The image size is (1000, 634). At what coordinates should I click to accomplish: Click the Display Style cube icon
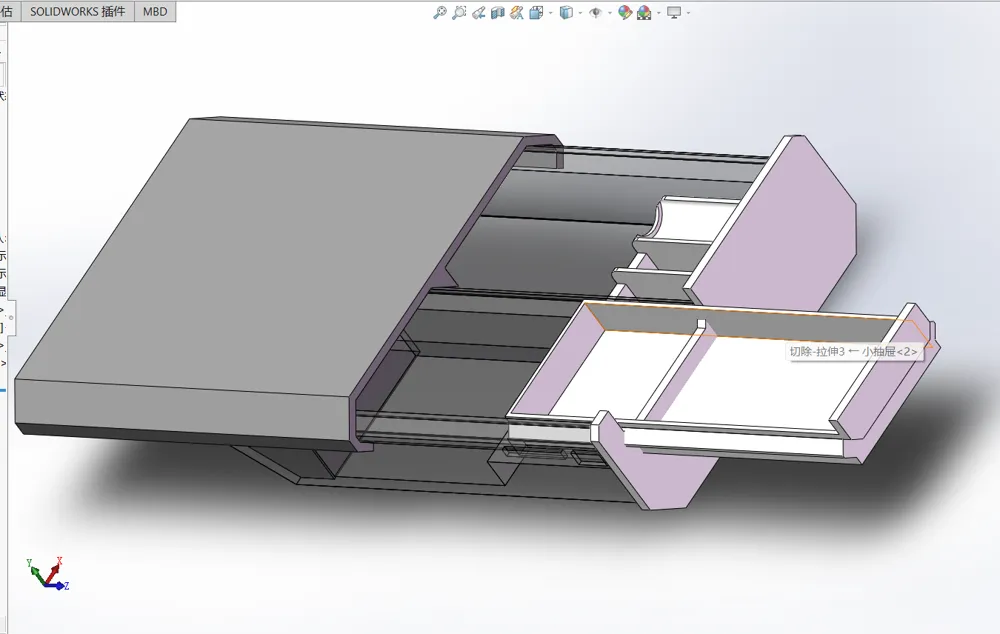(566, 13)
